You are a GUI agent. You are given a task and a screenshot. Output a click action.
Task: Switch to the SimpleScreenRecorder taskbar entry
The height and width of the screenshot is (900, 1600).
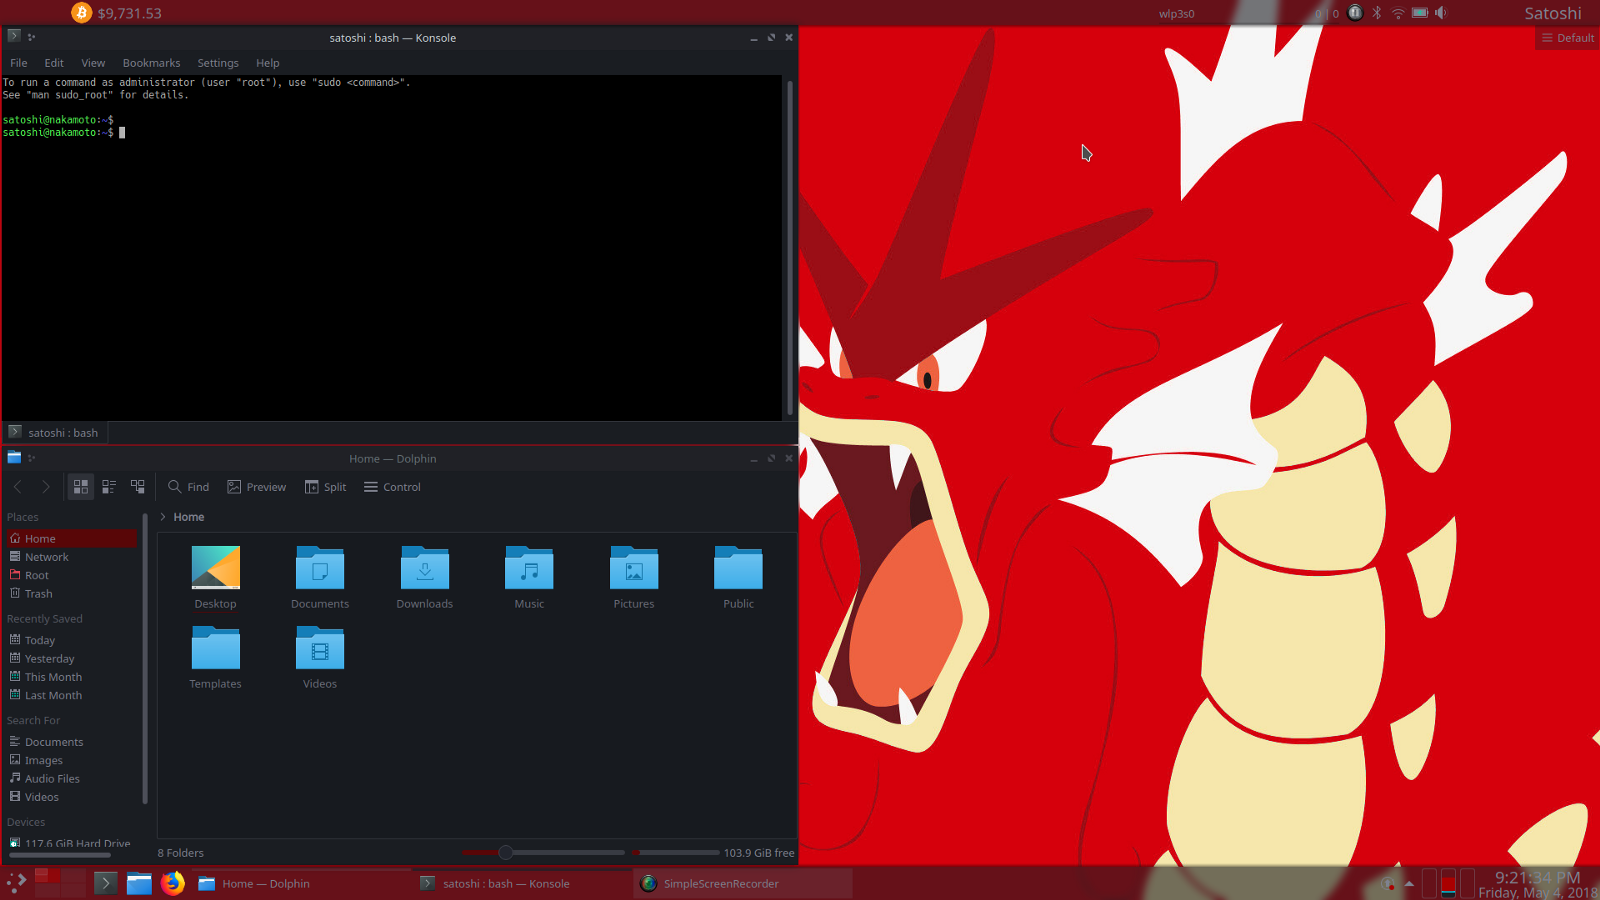point(743,884)
